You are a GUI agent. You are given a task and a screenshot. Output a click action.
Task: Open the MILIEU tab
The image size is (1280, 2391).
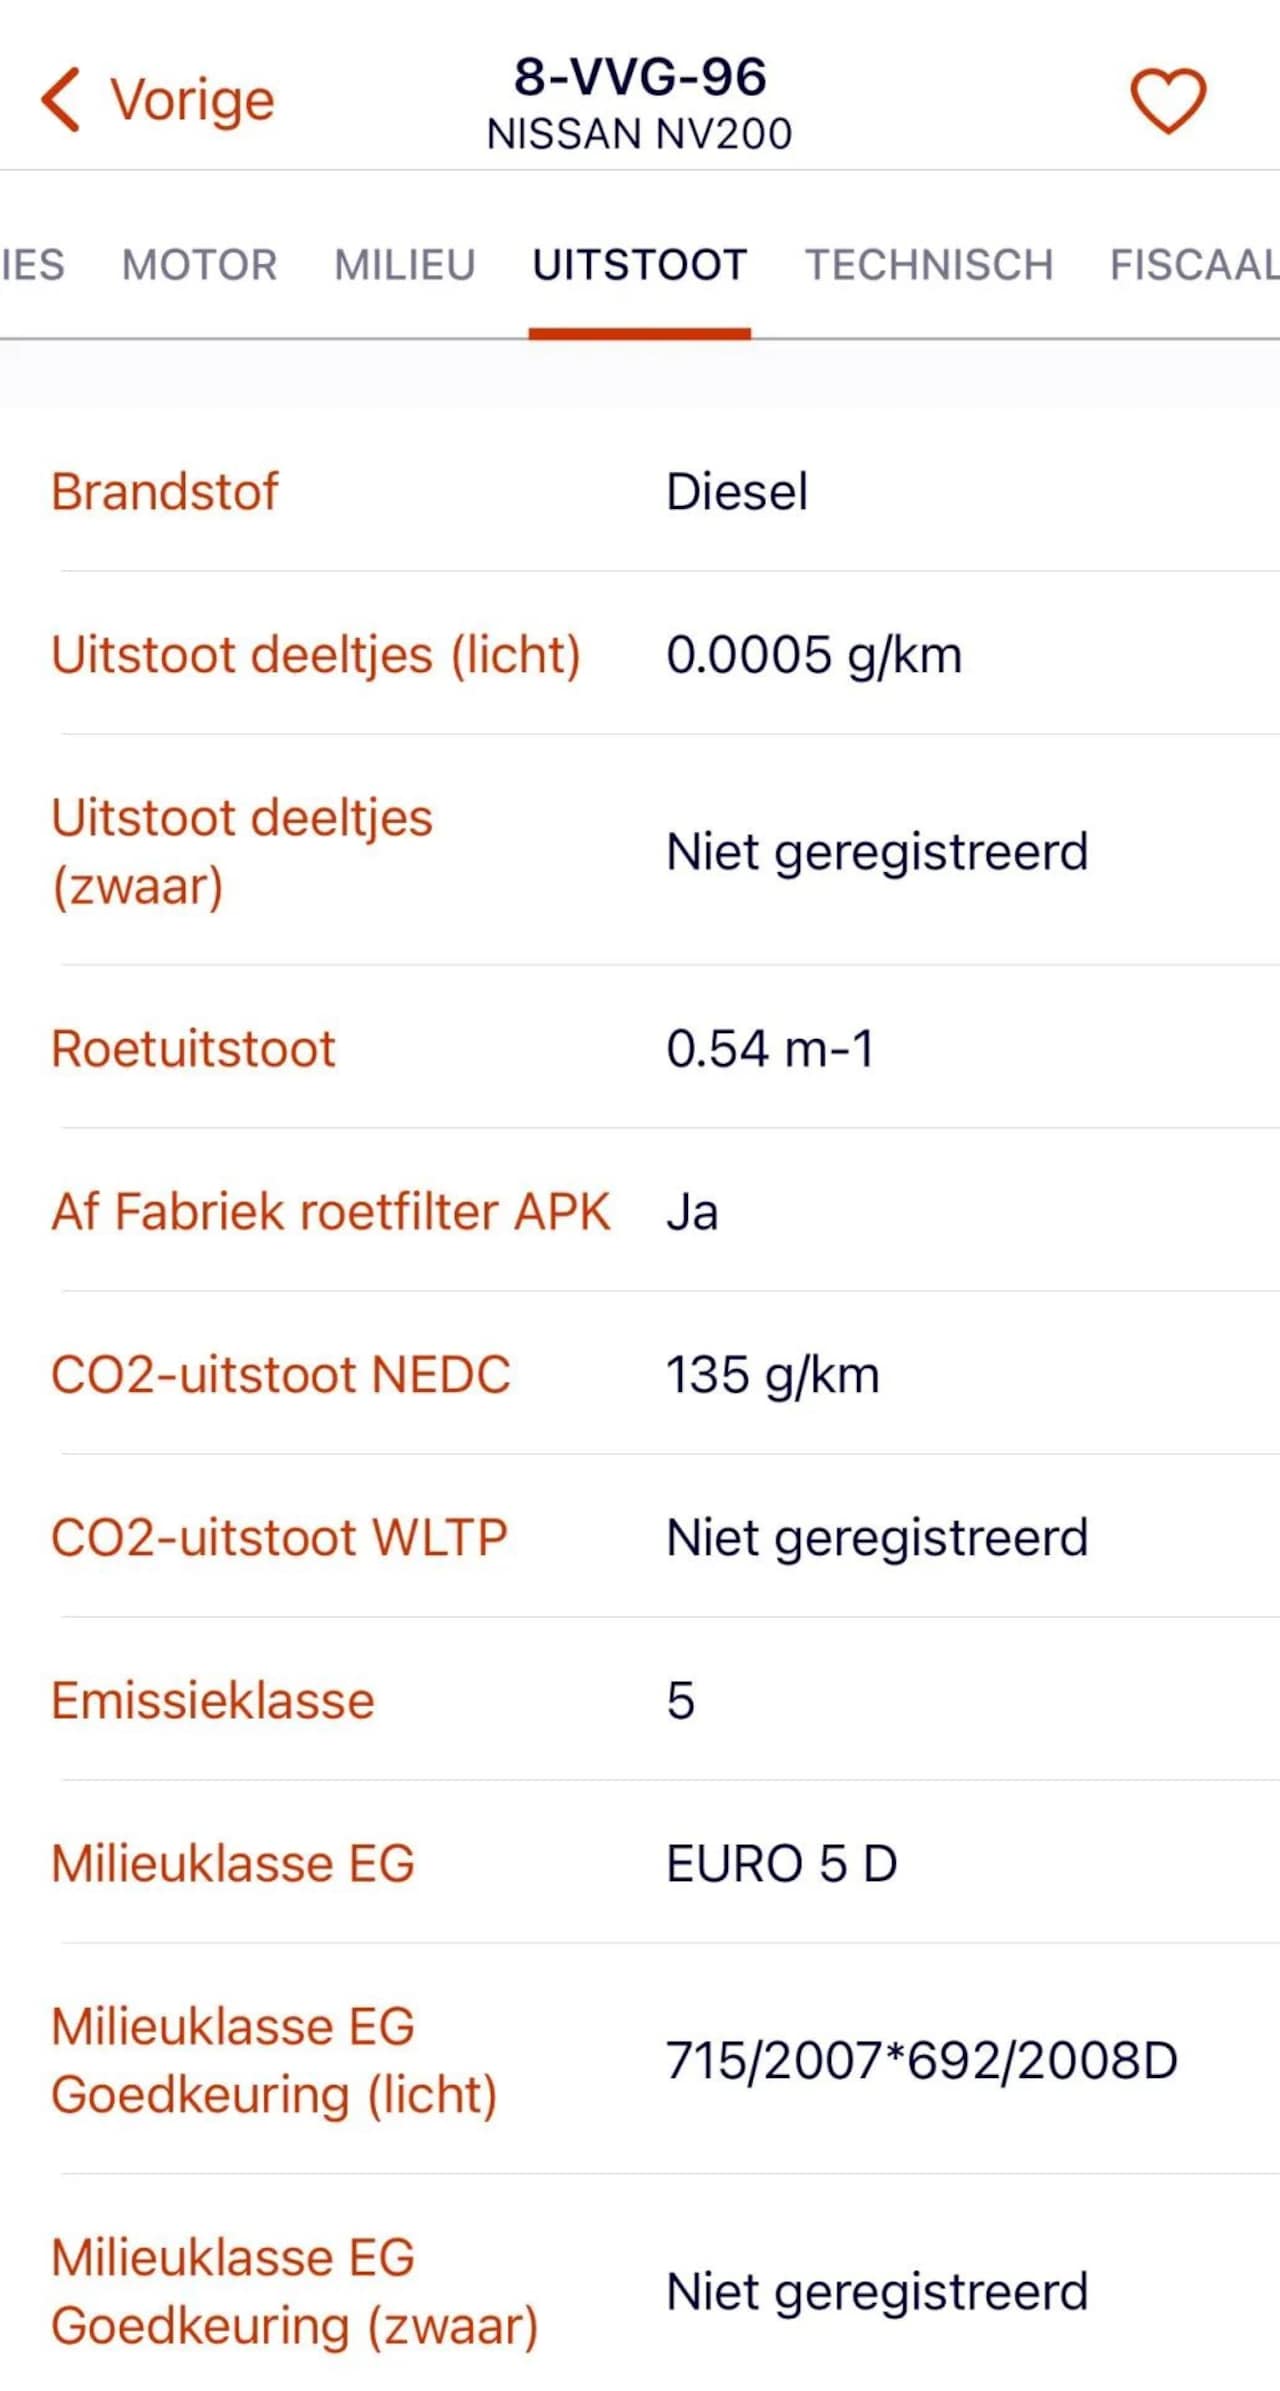405,265
